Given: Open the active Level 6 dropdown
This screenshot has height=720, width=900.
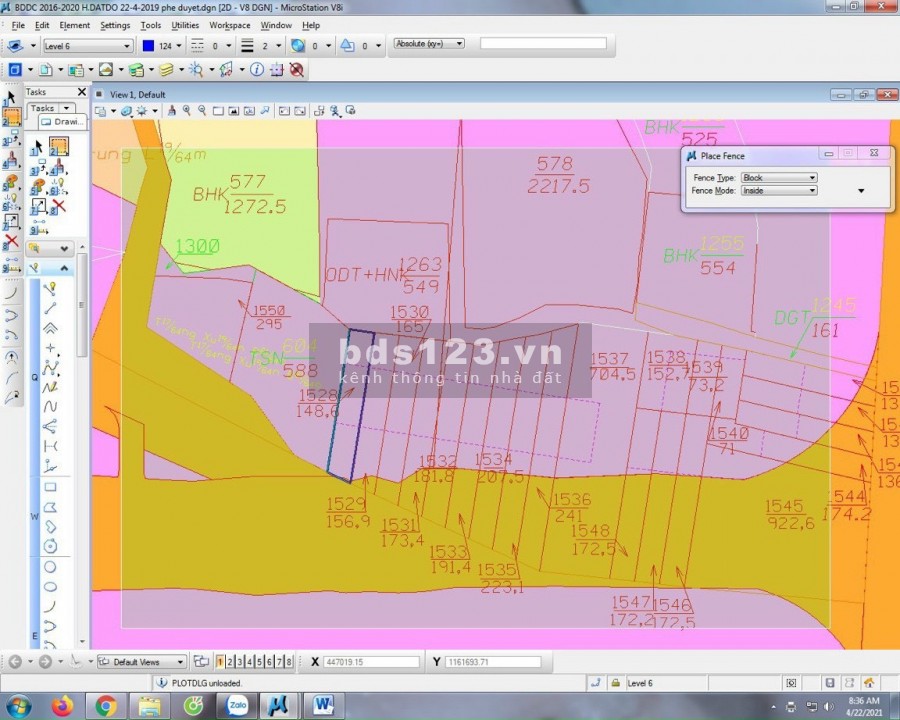Looking at the screenshot, I should click(87, 46).
